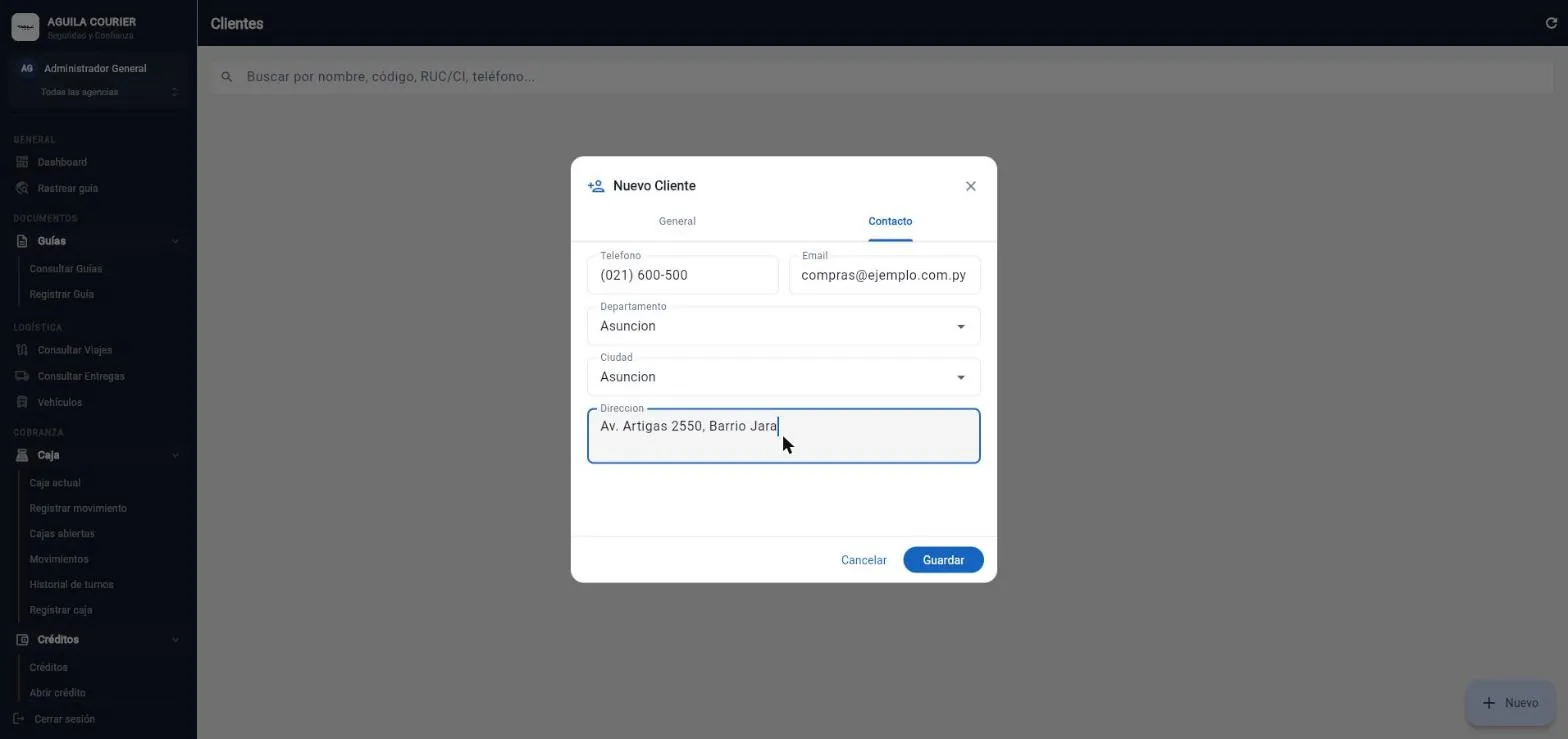This screenshot has height=739, width=1568.
Task: Click the Caja register icon
Action: pos(22,455)
